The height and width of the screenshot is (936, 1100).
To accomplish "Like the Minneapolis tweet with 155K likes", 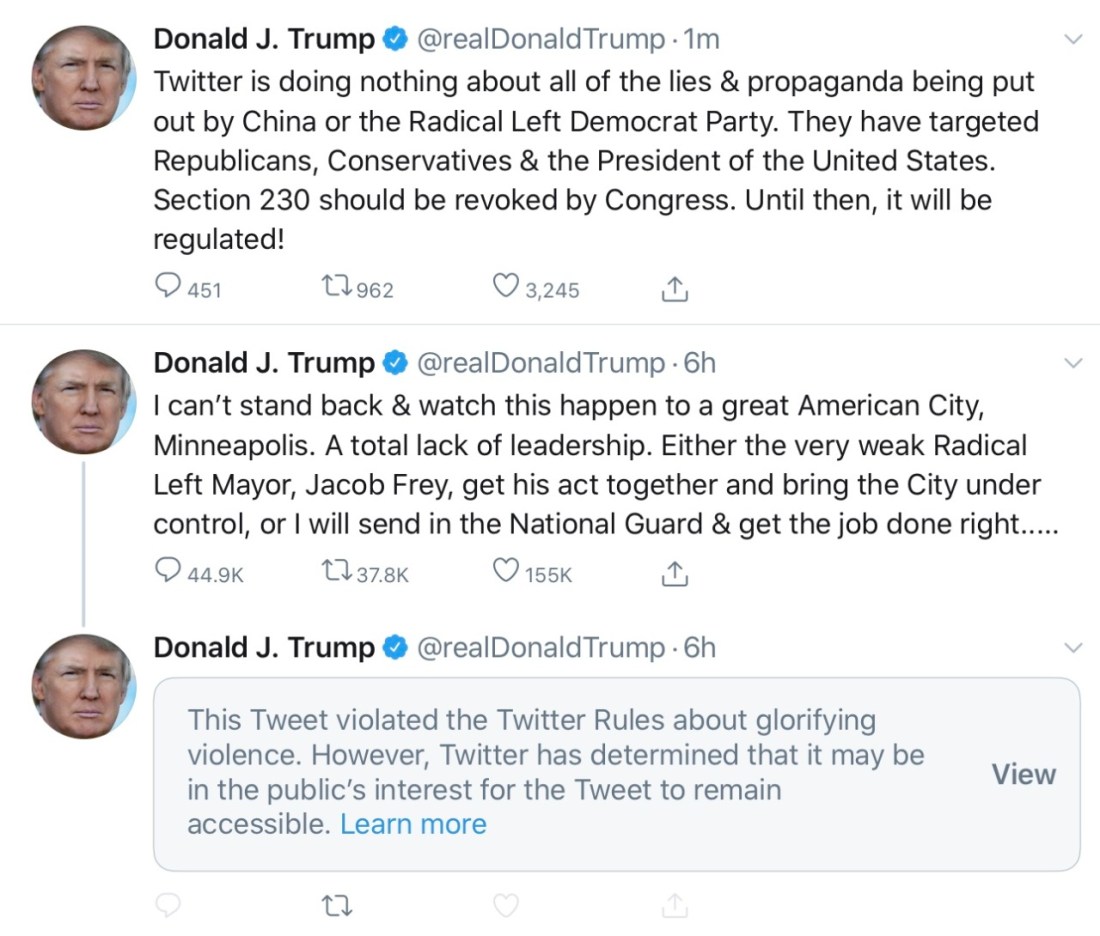I will tap(507, 572).
